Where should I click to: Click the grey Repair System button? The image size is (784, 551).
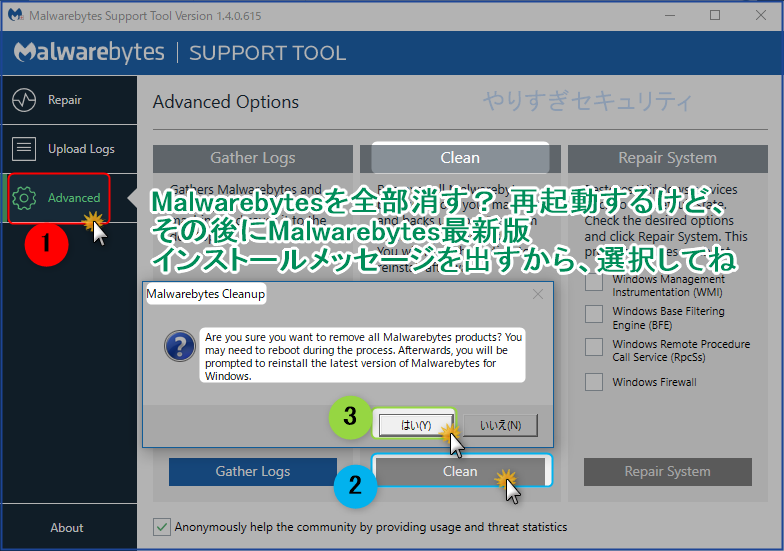click(668, 472)
